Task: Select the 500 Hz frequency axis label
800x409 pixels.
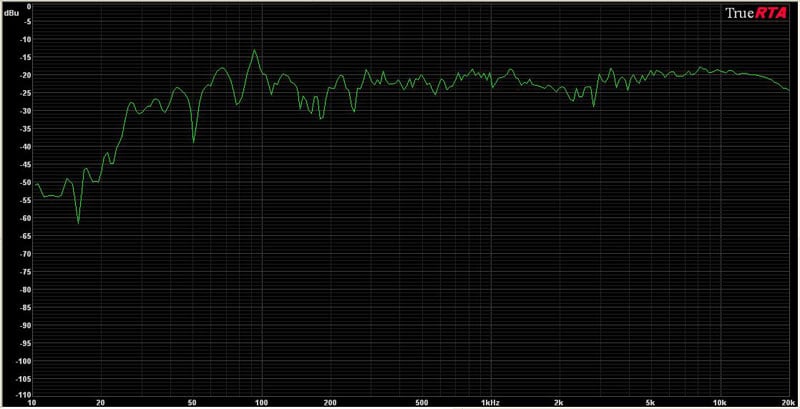Action: [x=421, y=402]
